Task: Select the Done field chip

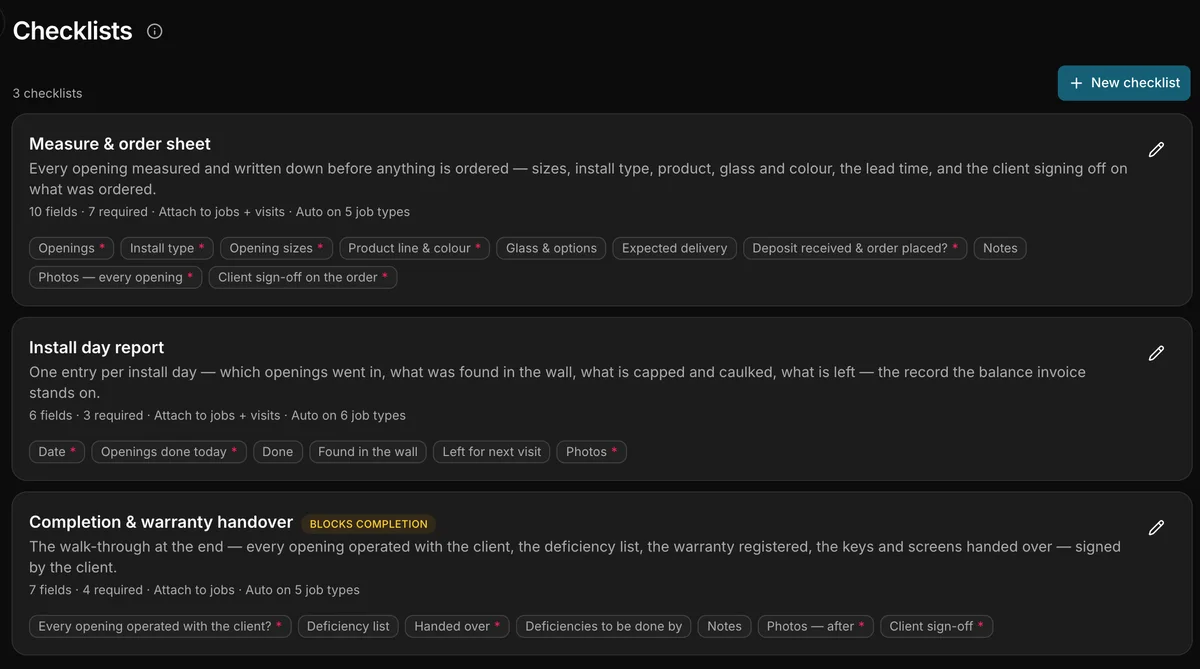Action: (278, 452)
